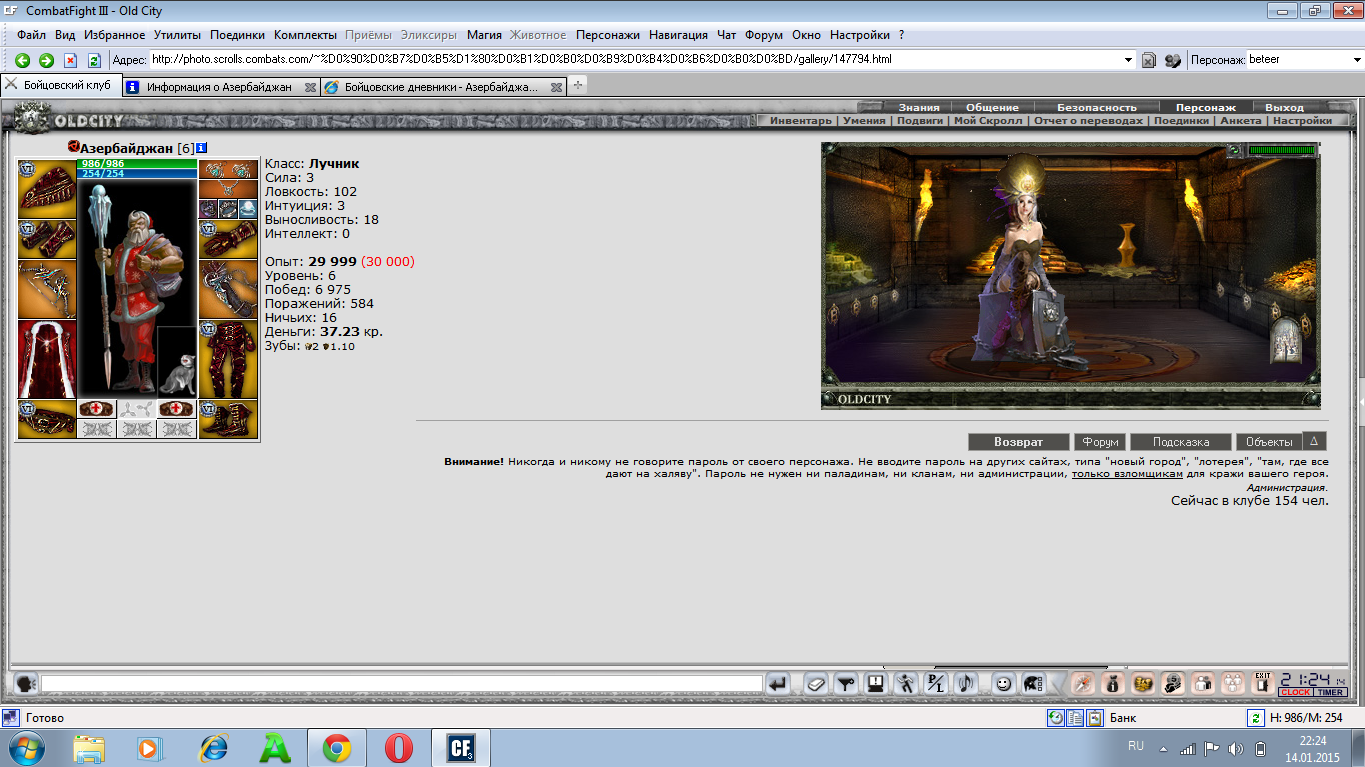The width and height of the screenshot is (1365, 767).
Task: Click the address URL field
Action: (x=635, y=60)
